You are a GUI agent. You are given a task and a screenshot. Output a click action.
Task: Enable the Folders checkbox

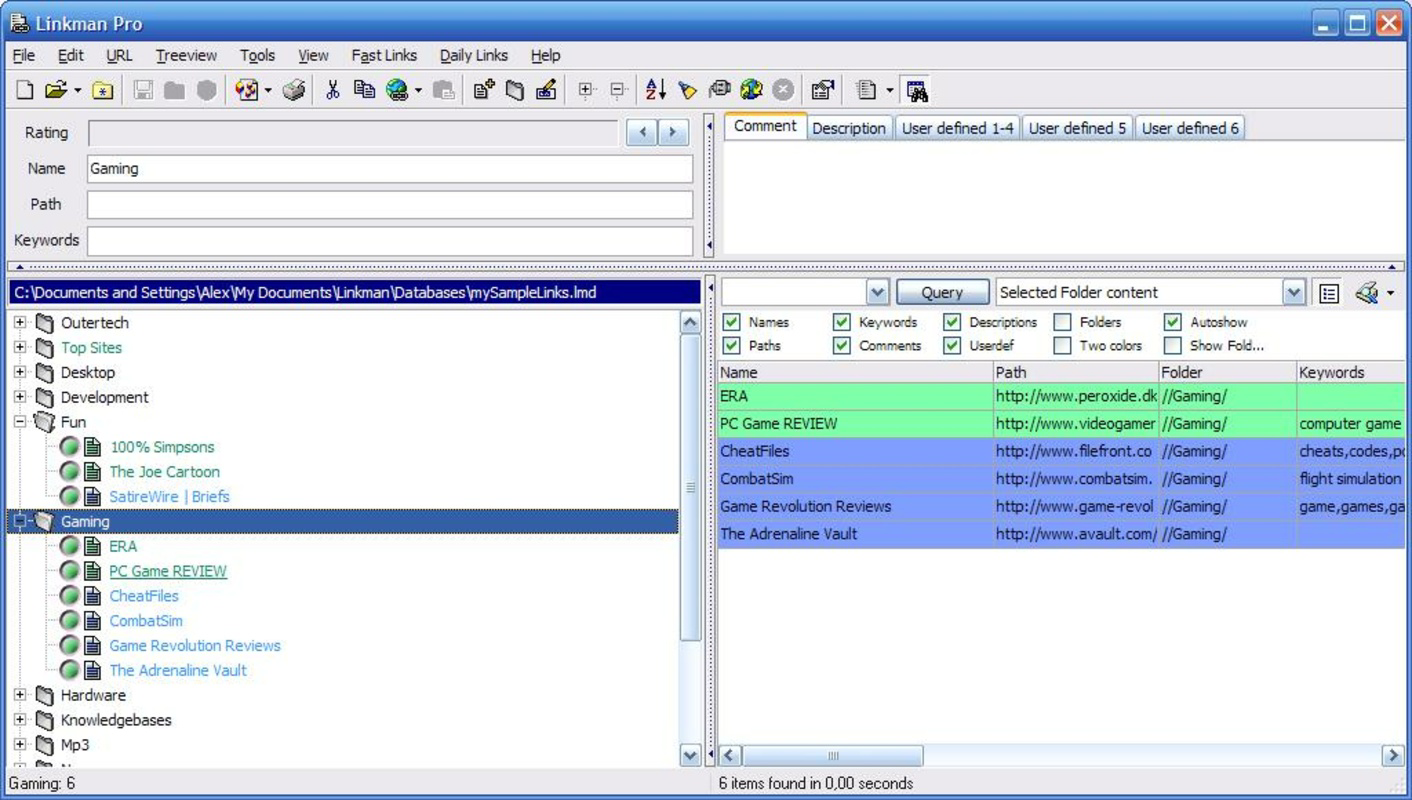tap(1062, 322)
